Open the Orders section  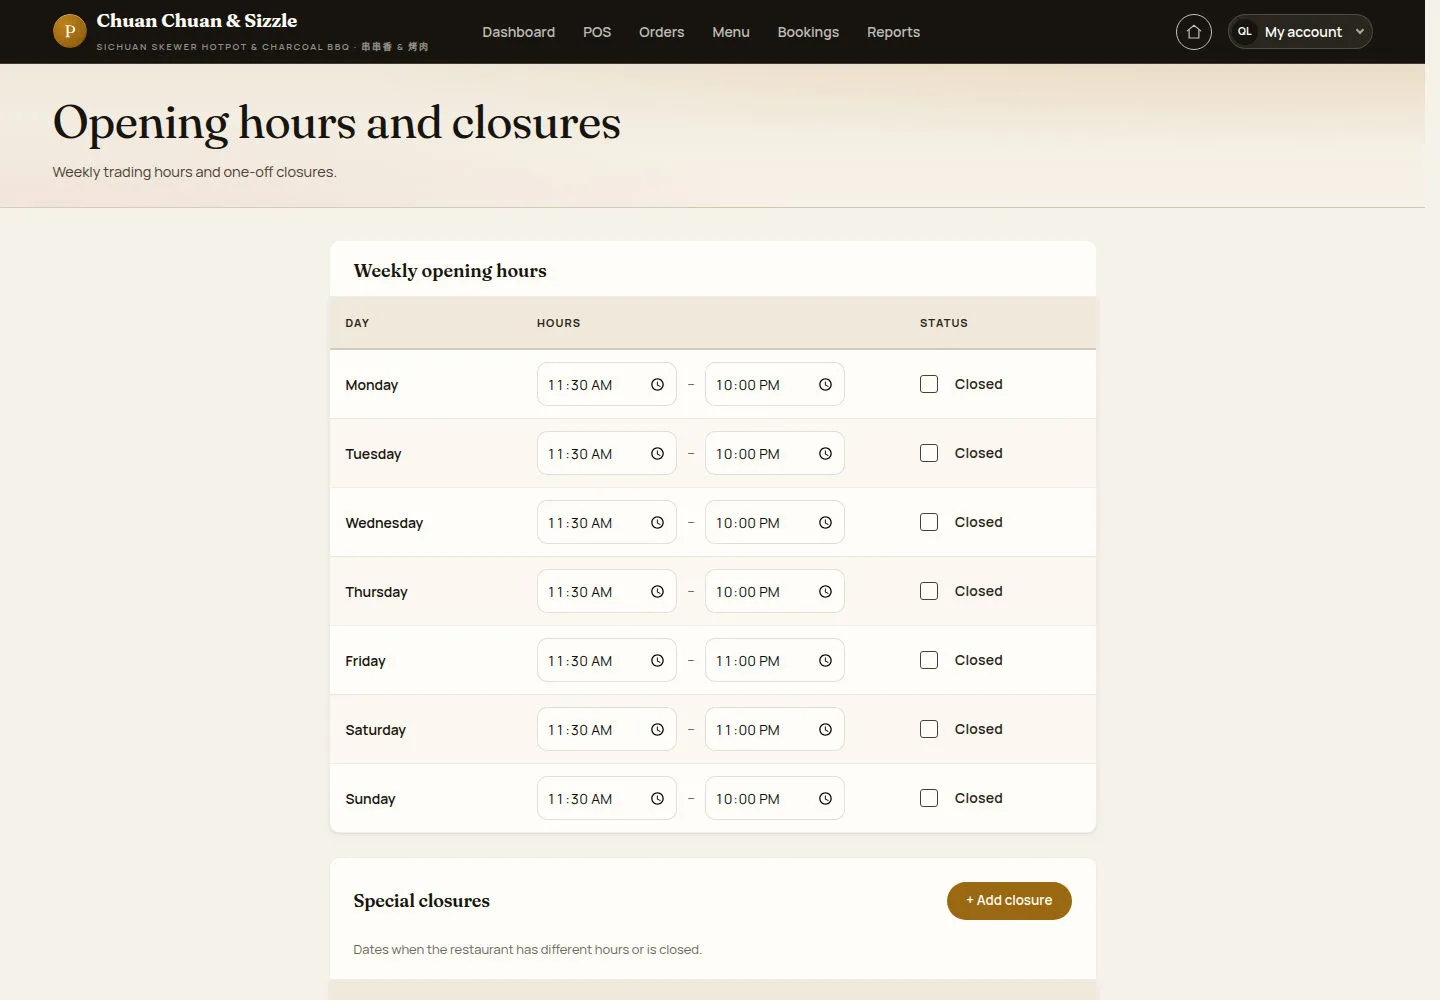coord(662,32)
